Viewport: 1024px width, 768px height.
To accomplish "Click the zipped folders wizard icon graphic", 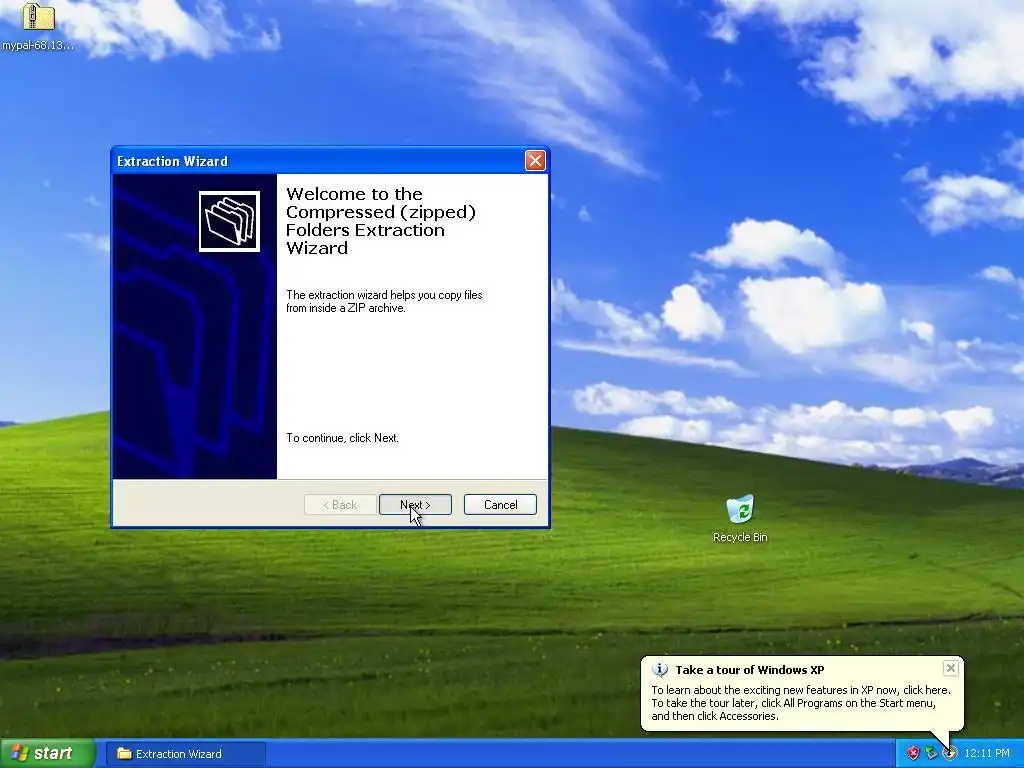I will point(229,221).
